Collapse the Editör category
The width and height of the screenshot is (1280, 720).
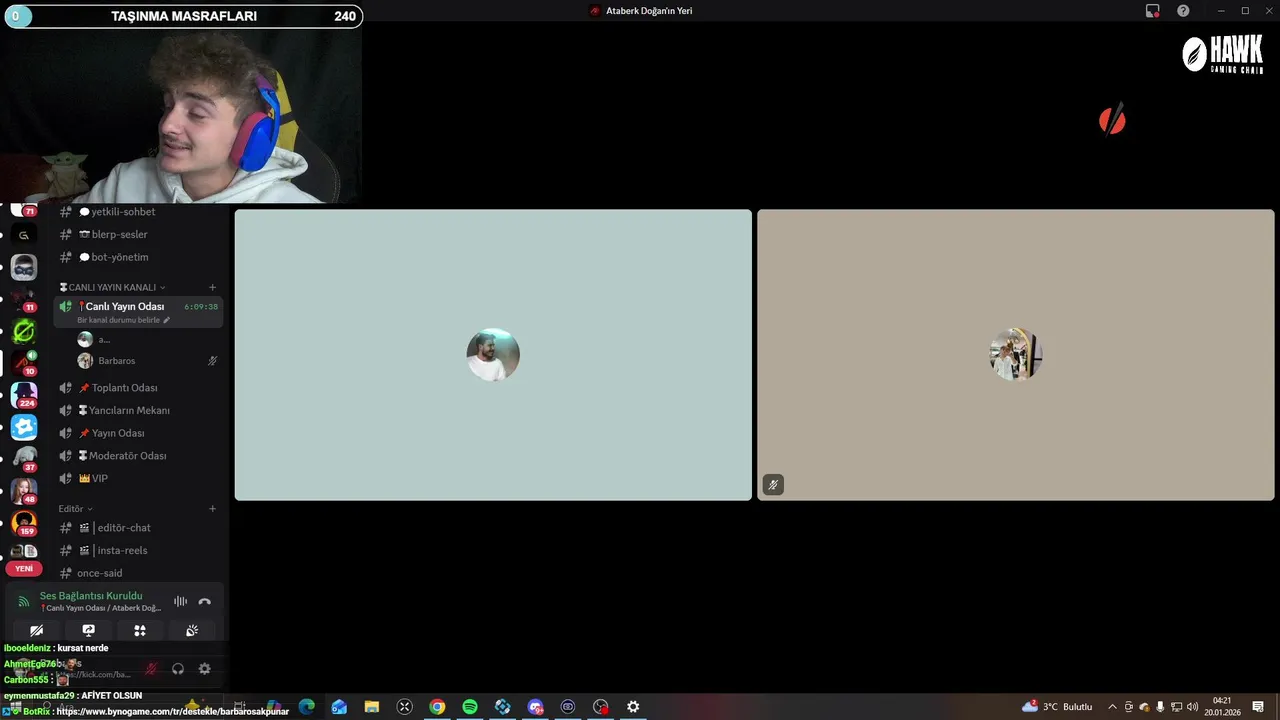coord(75,509)
